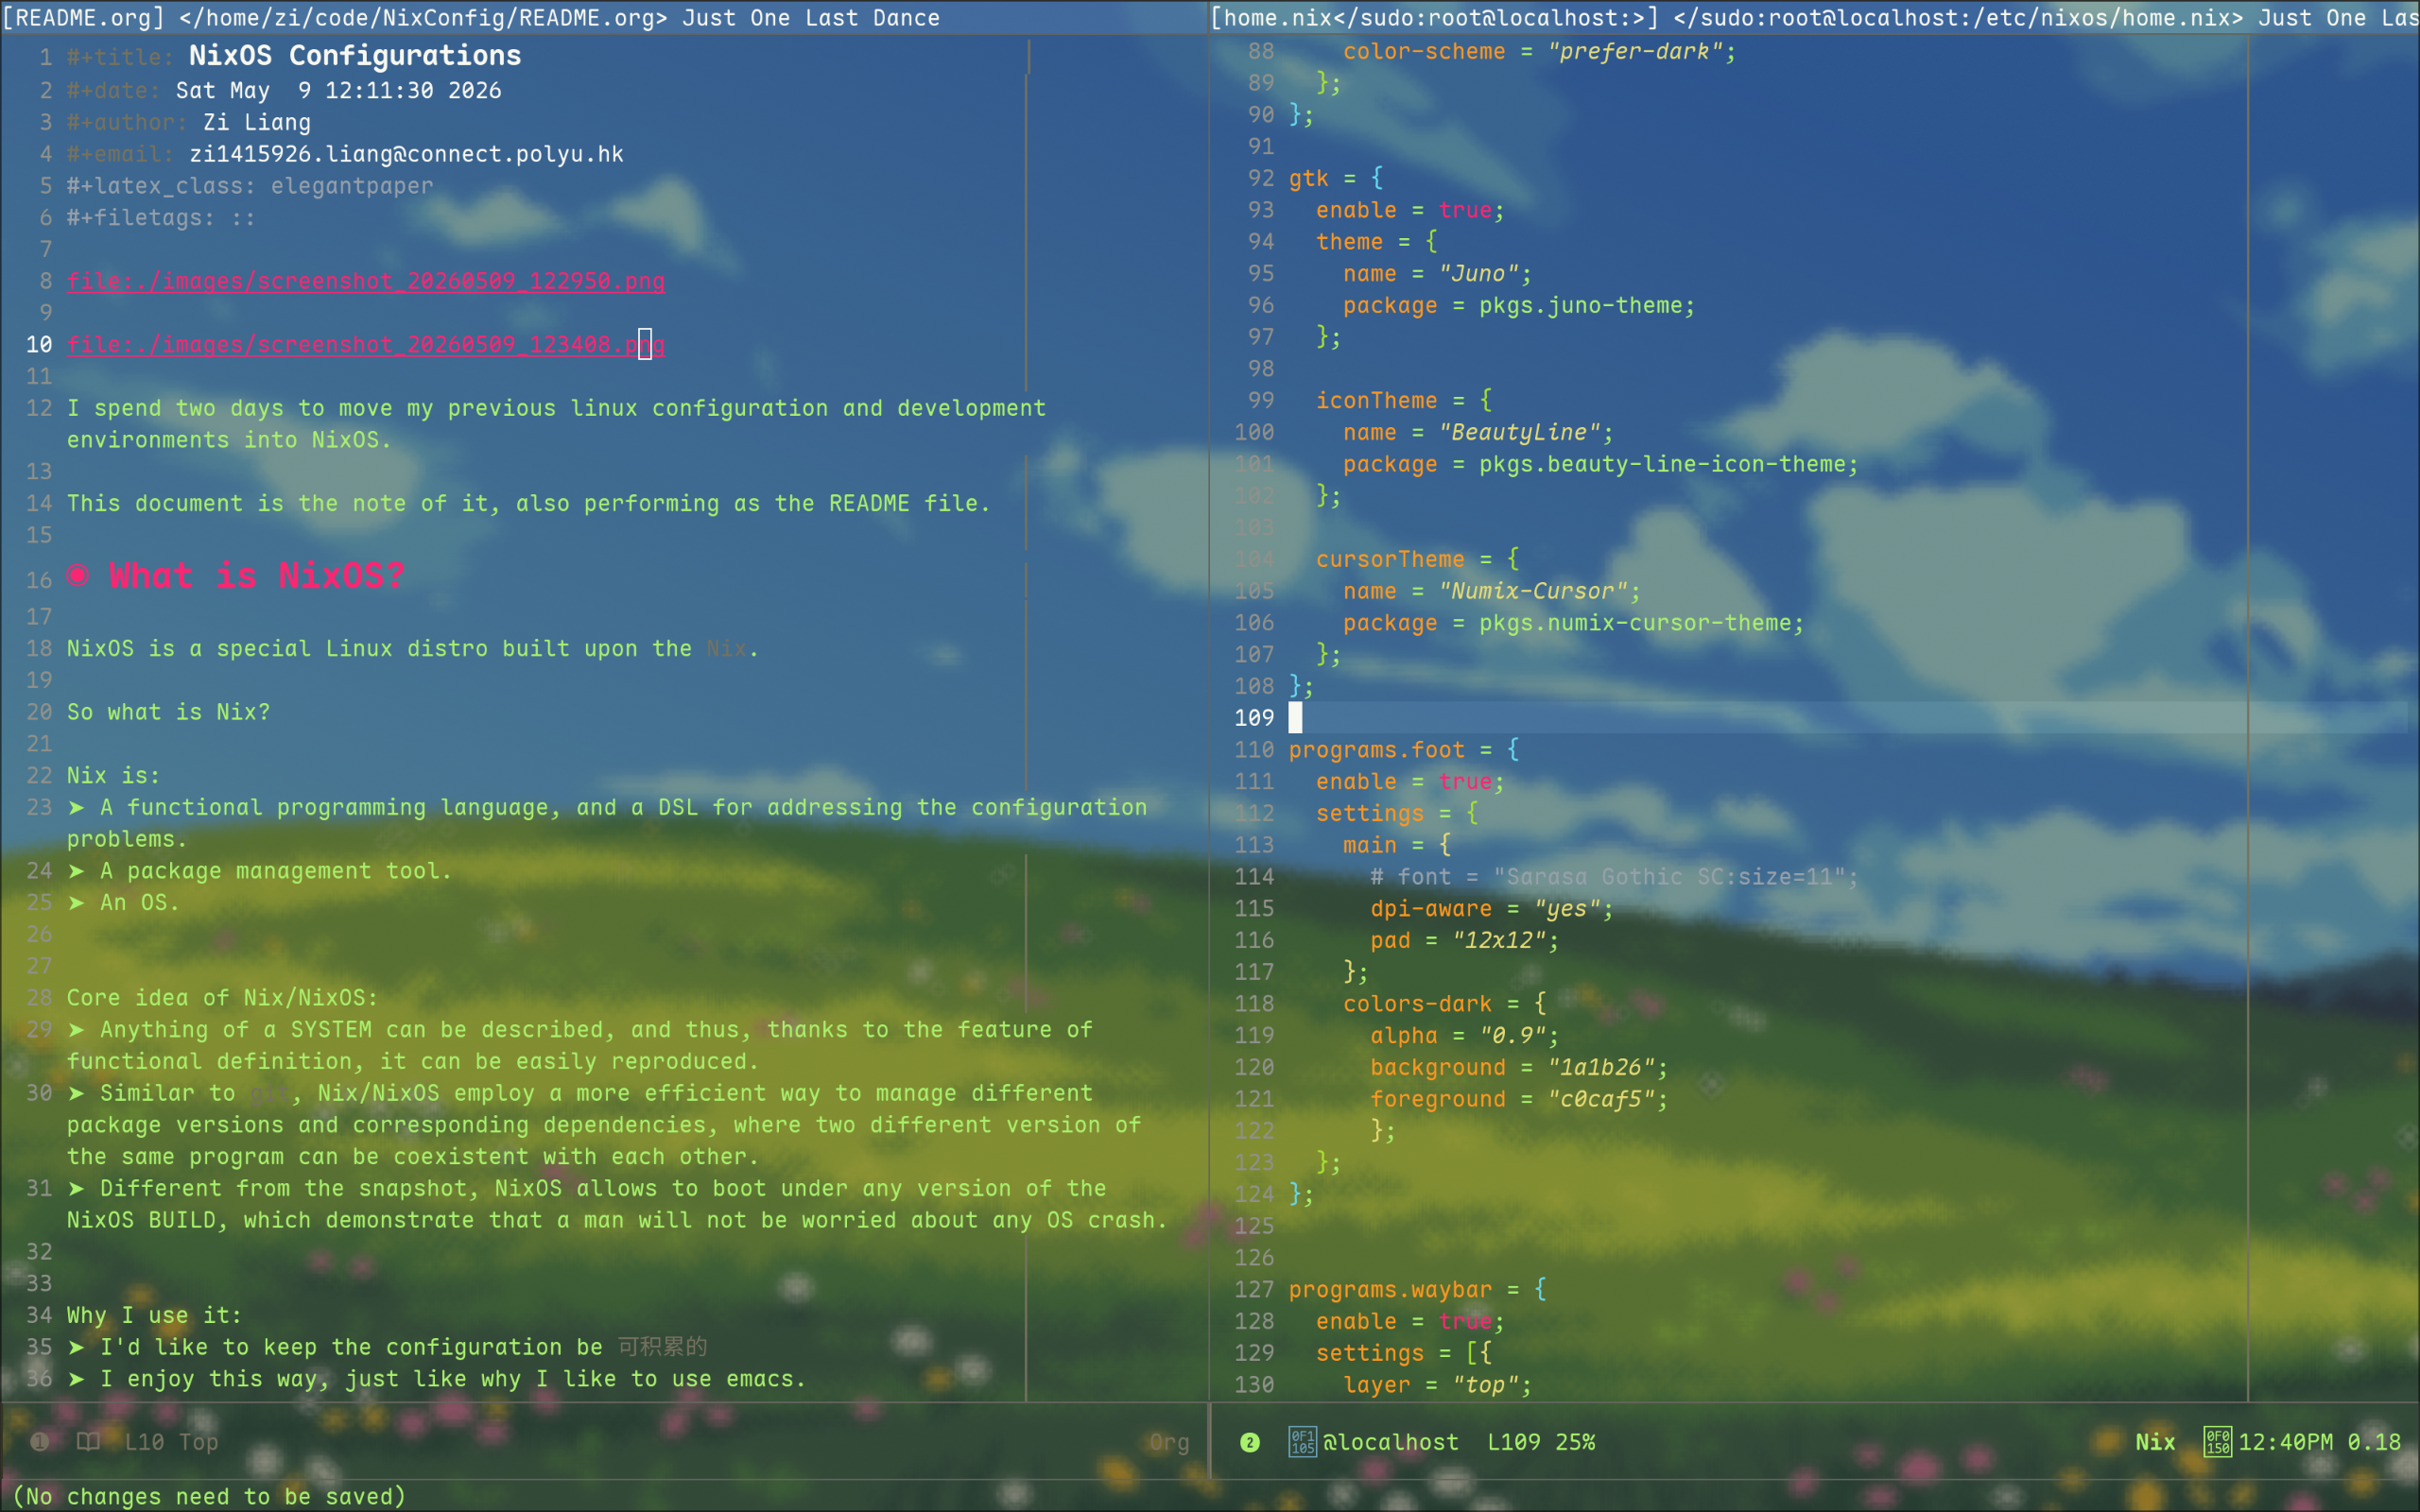Click 'pkgs.juno-theme' package on line 96

point(1580,306)
